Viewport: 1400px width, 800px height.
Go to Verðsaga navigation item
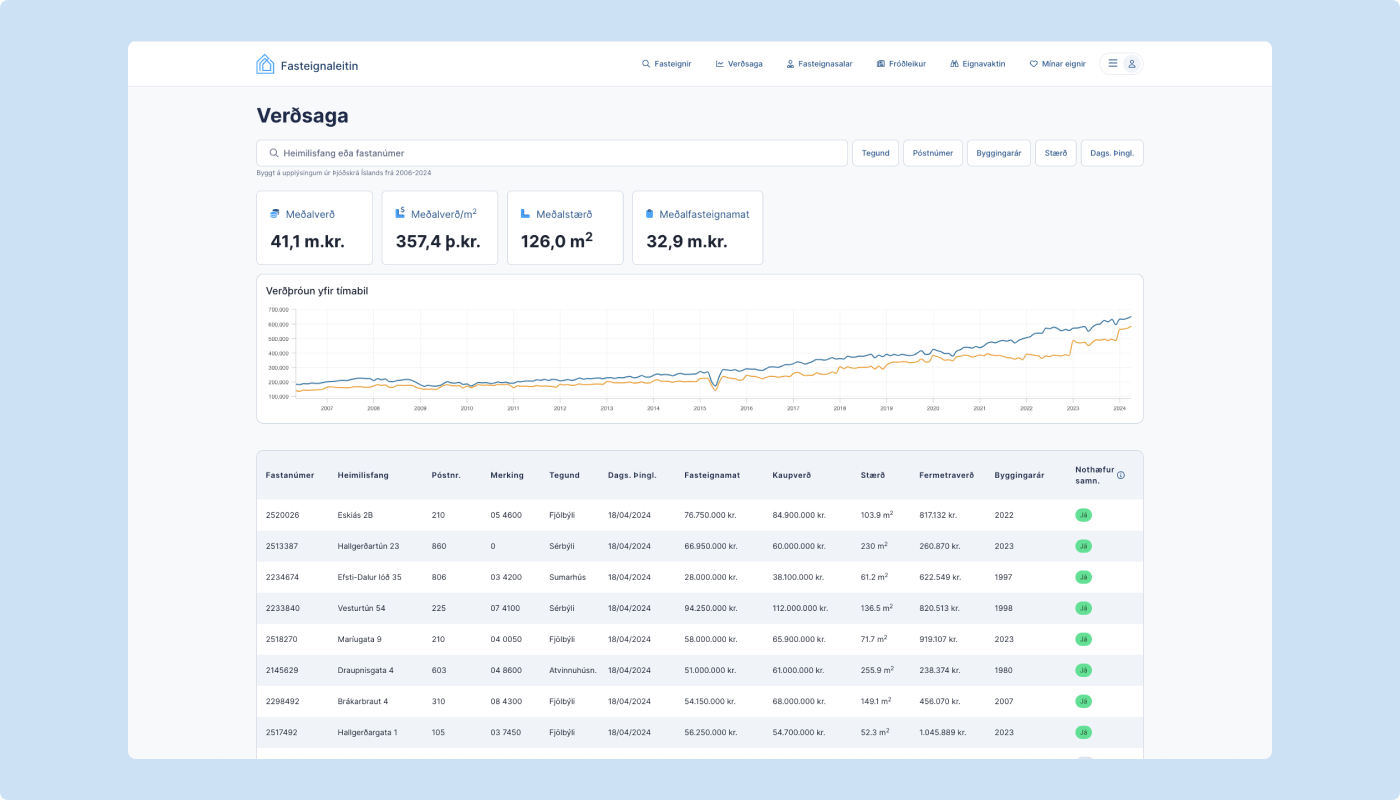coord(739,64)
